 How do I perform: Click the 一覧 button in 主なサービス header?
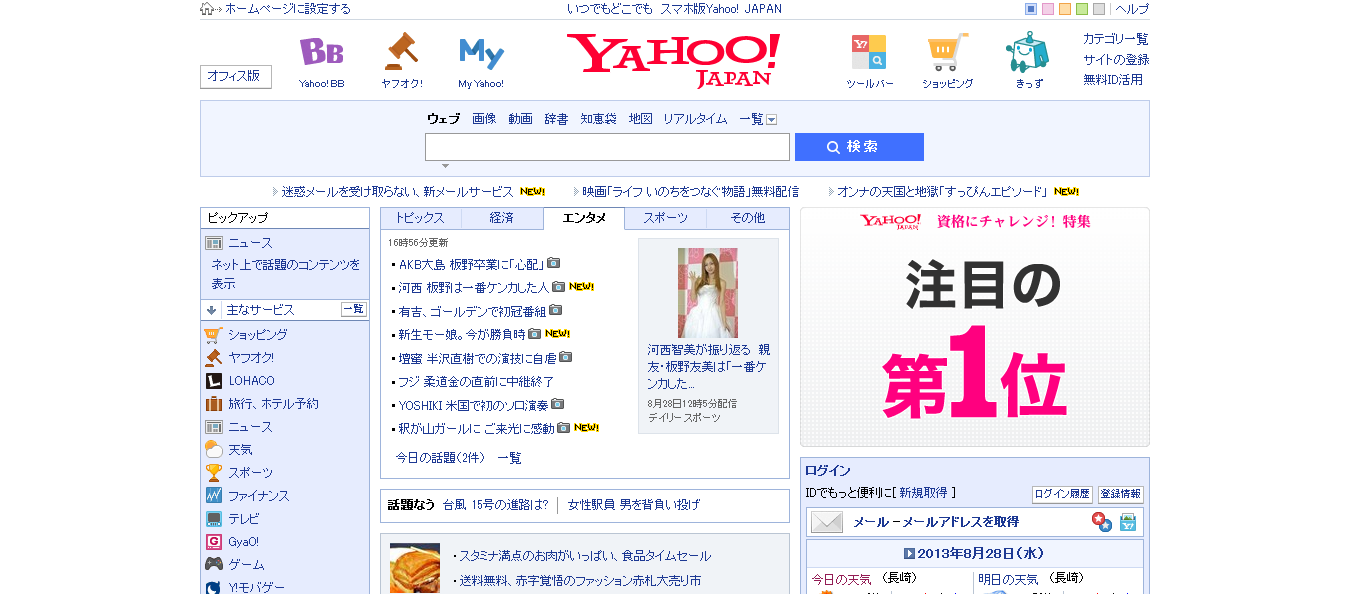pyautogui.click(x=354, y=309)
